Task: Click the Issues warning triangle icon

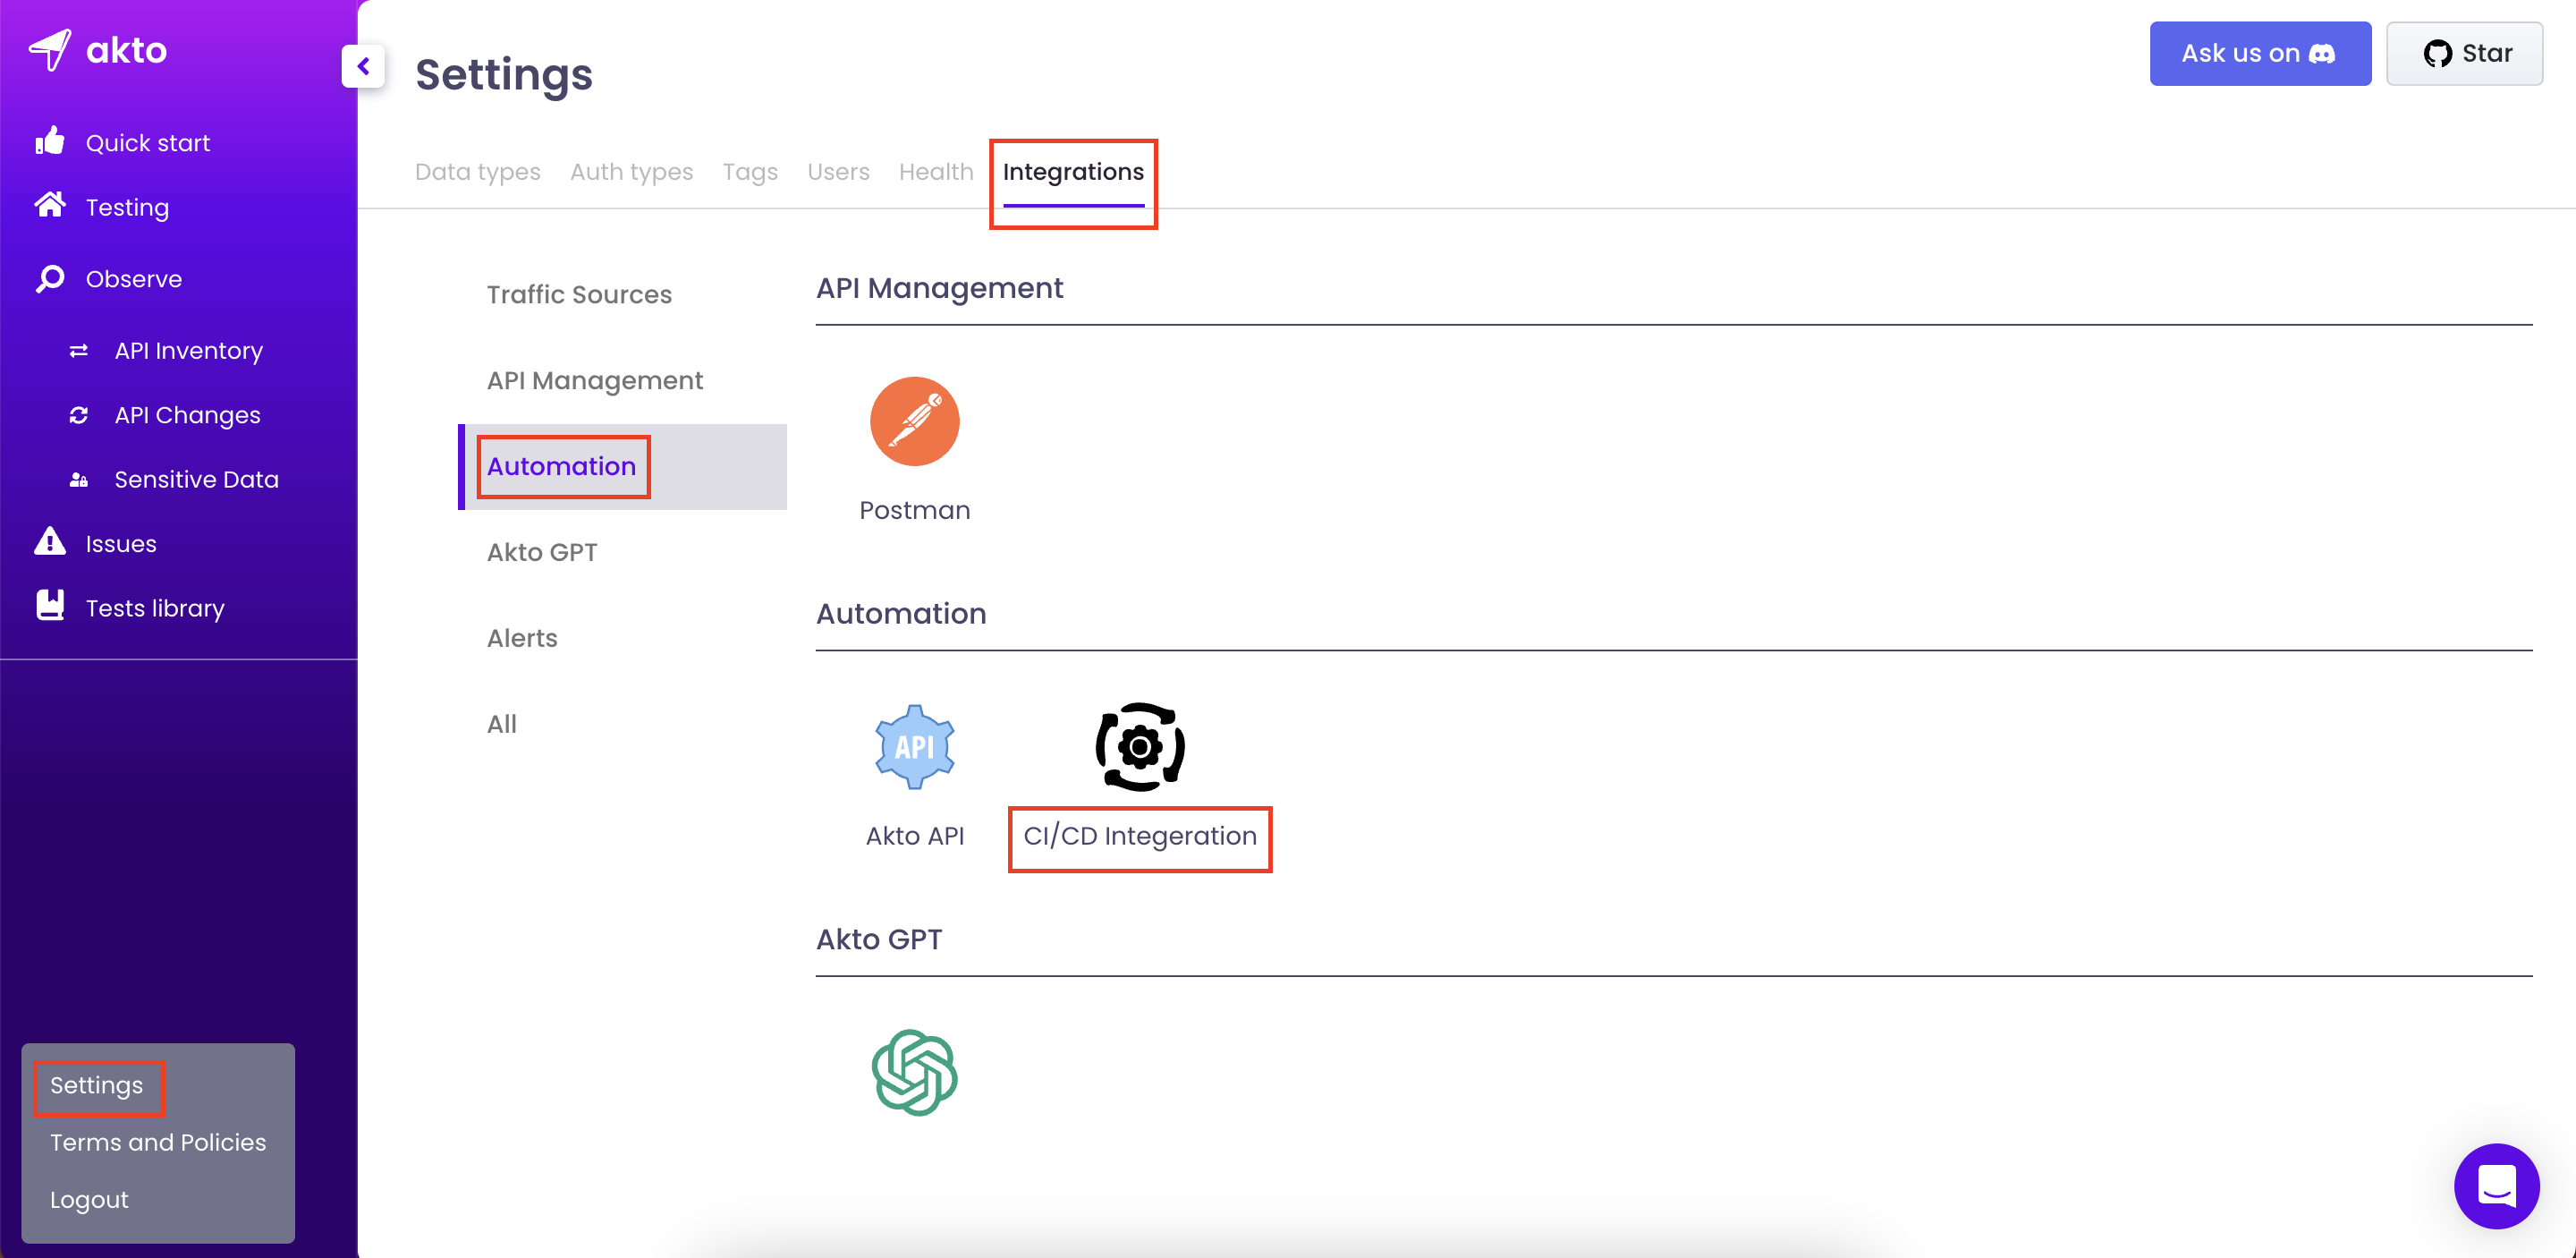Action: tap(49, 542)
